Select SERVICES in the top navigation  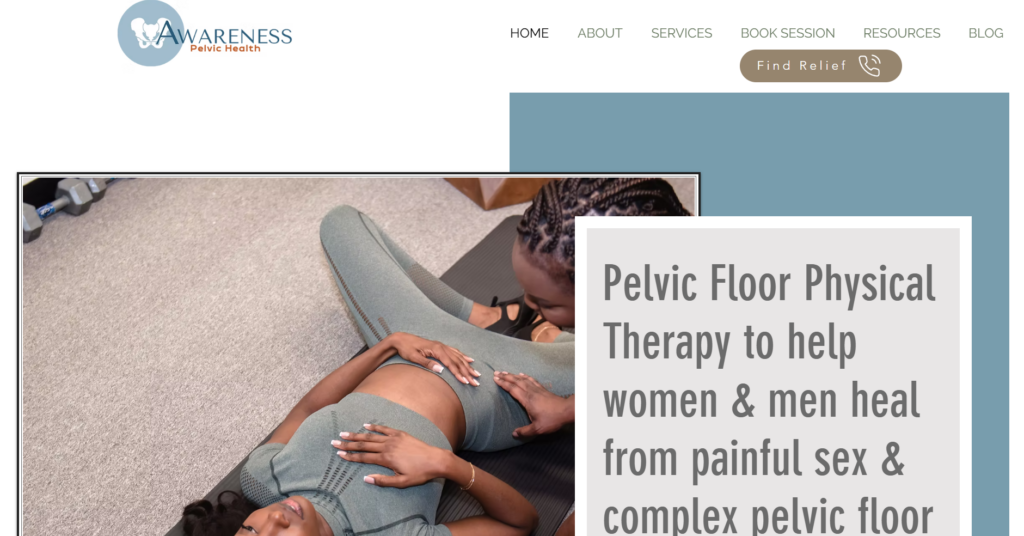coord(681,33)
